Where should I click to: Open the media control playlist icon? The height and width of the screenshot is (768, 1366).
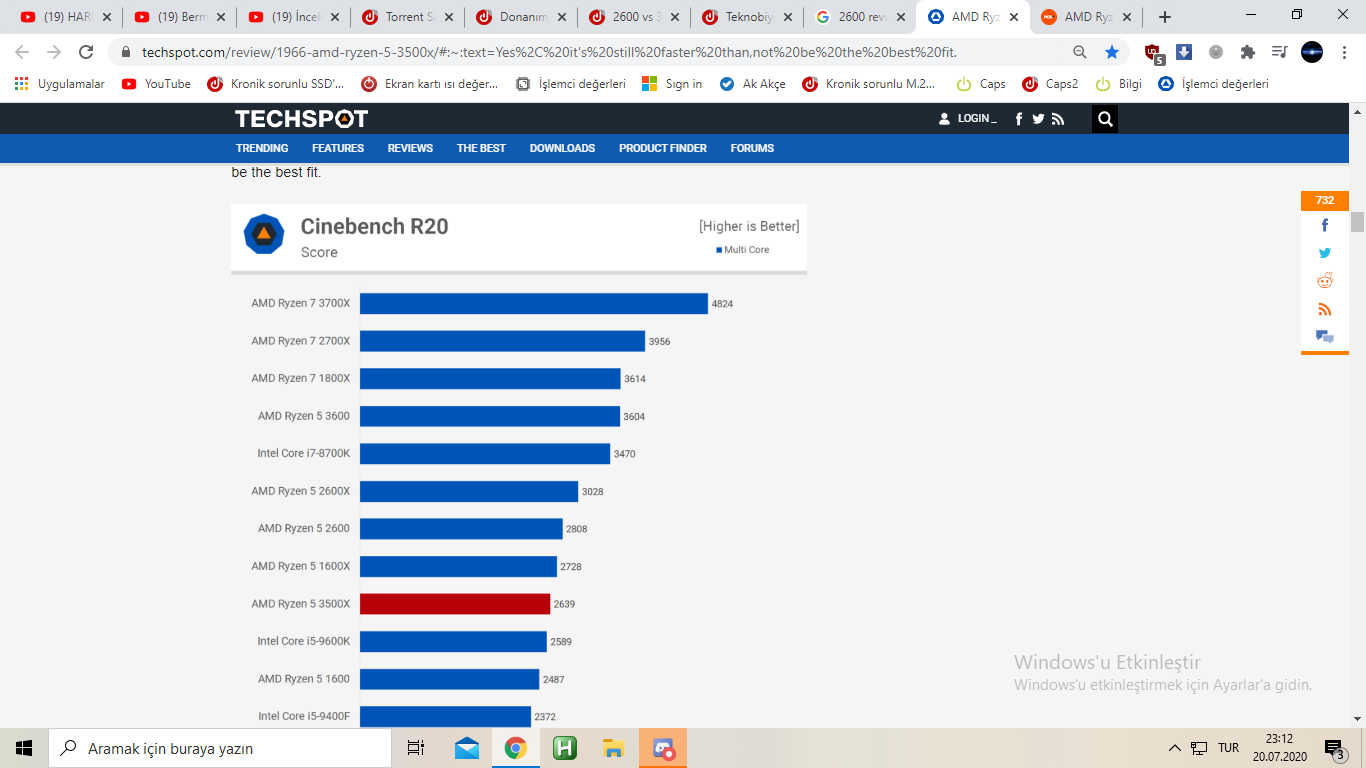pyautogui.click(x=1280, y=52)
